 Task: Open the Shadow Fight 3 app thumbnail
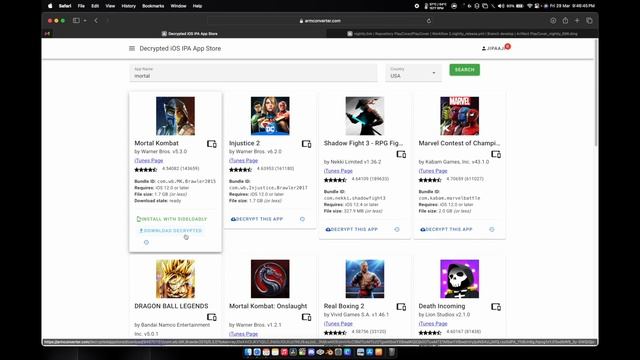pyautogui.click(x=365, y=116)
